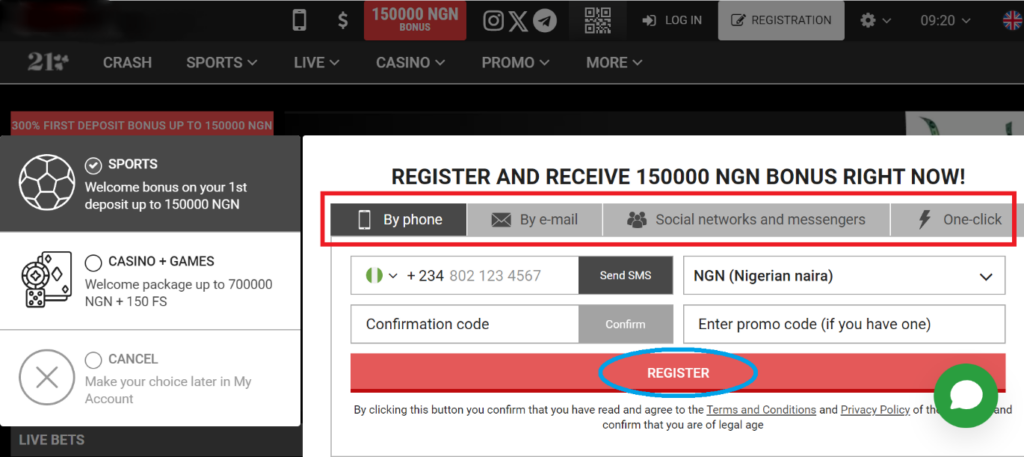The image size is (1024, 457).
Task: Open the X (Twitter) social icon
Action: (518, 21)
